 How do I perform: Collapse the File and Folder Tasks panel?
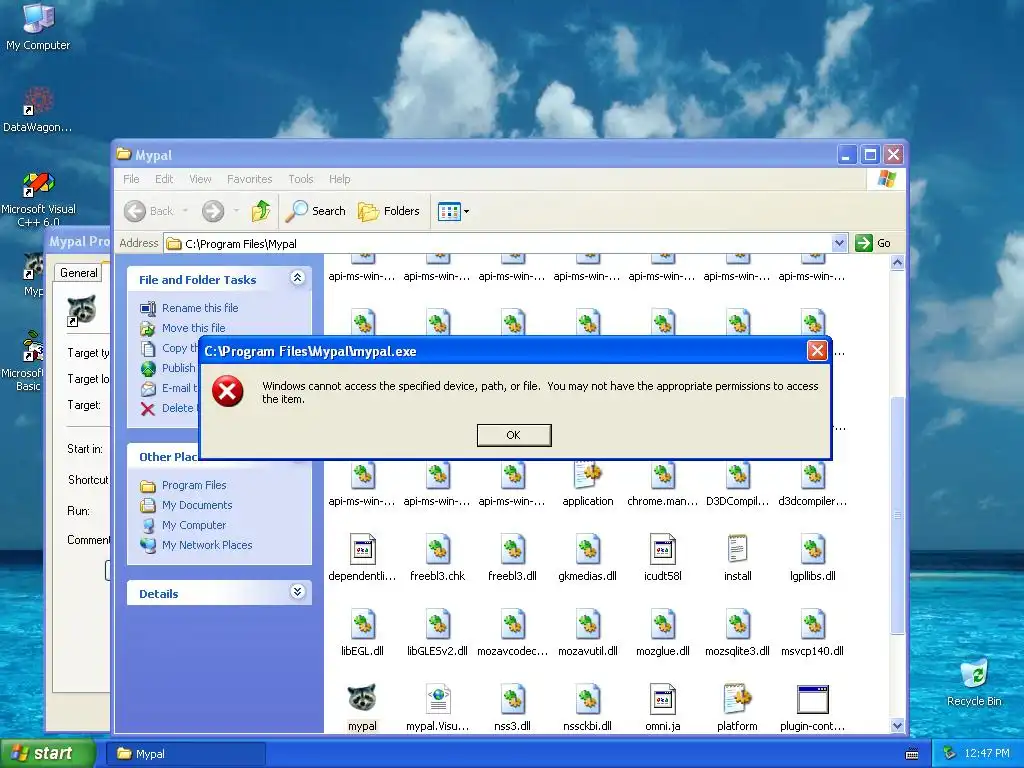point(297,278)
